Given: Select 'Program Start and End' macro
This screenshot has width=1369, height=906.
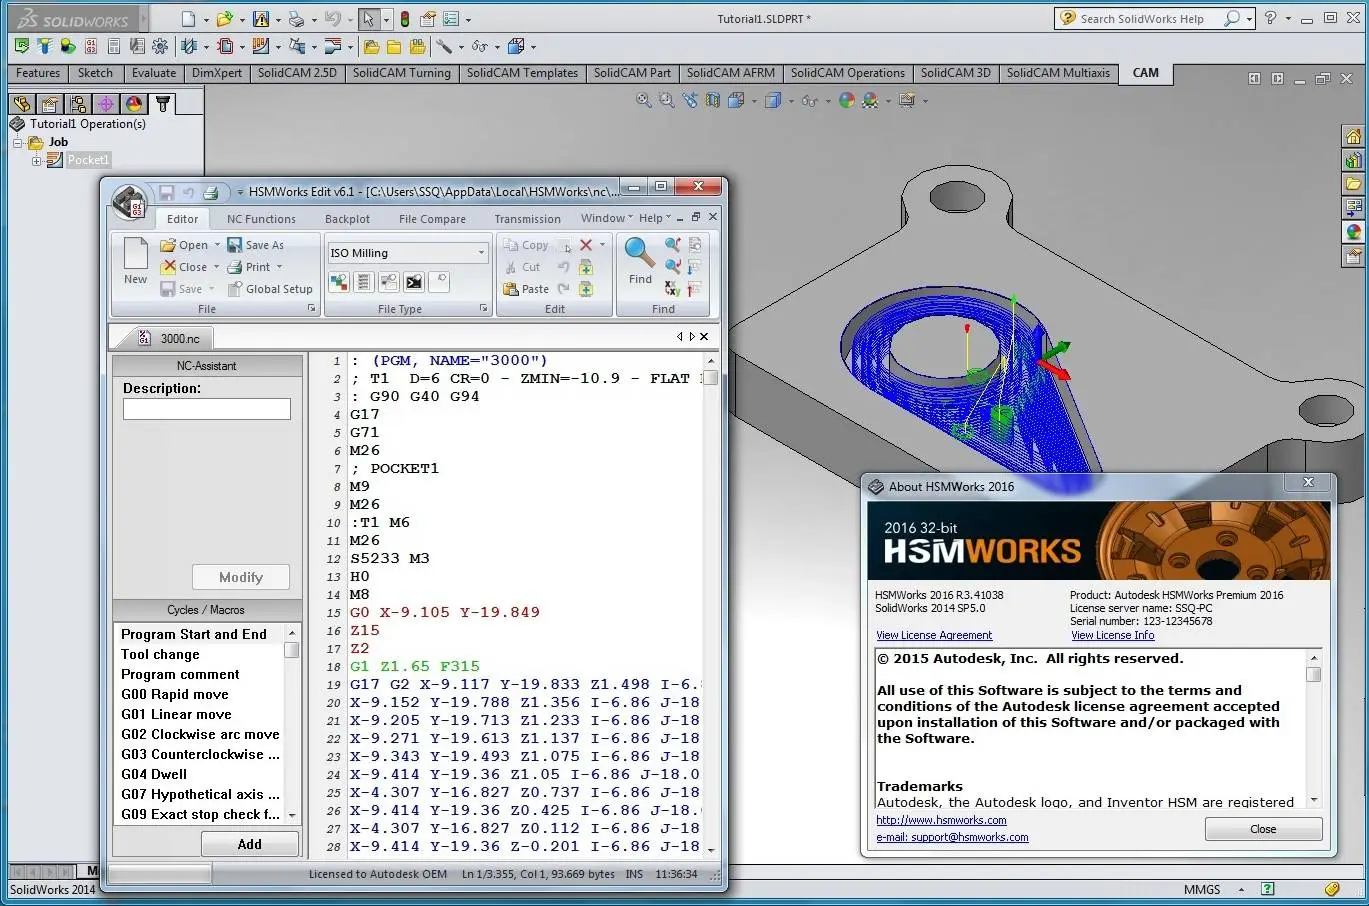Looking at the screenshot, I should pyautogui.click(x=194, y=634).
